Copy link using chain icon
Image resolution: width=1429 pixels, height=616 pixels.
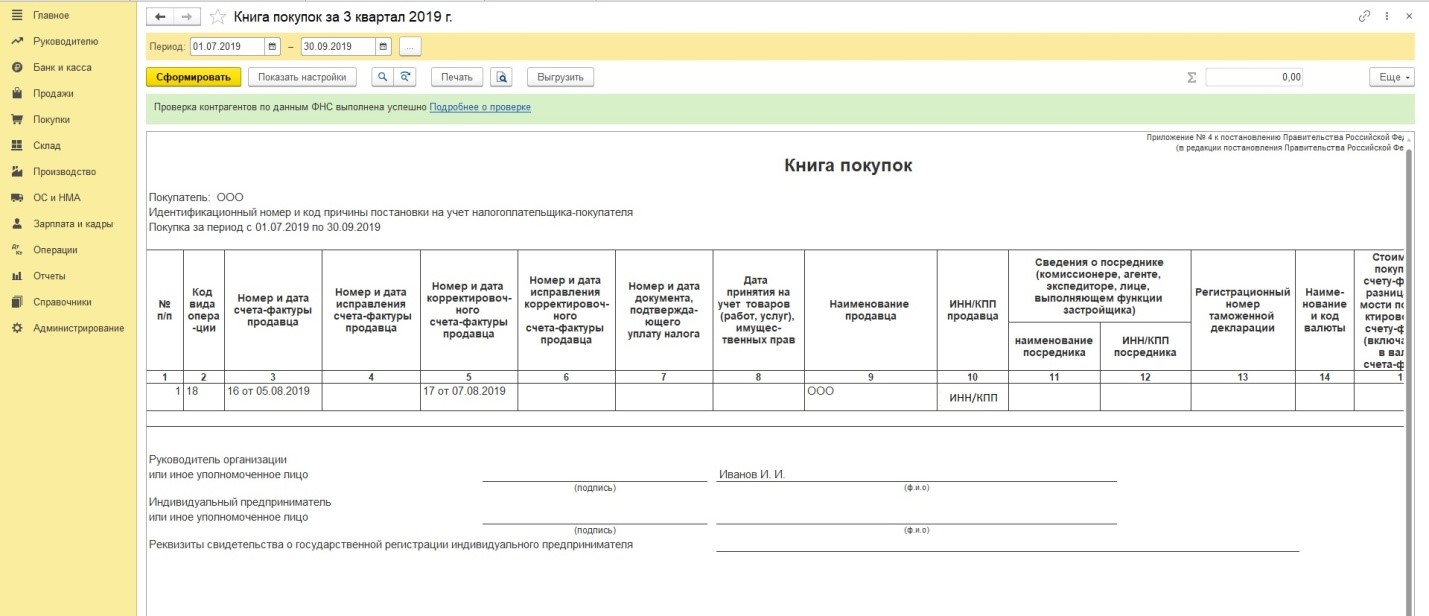[1364, 17]
